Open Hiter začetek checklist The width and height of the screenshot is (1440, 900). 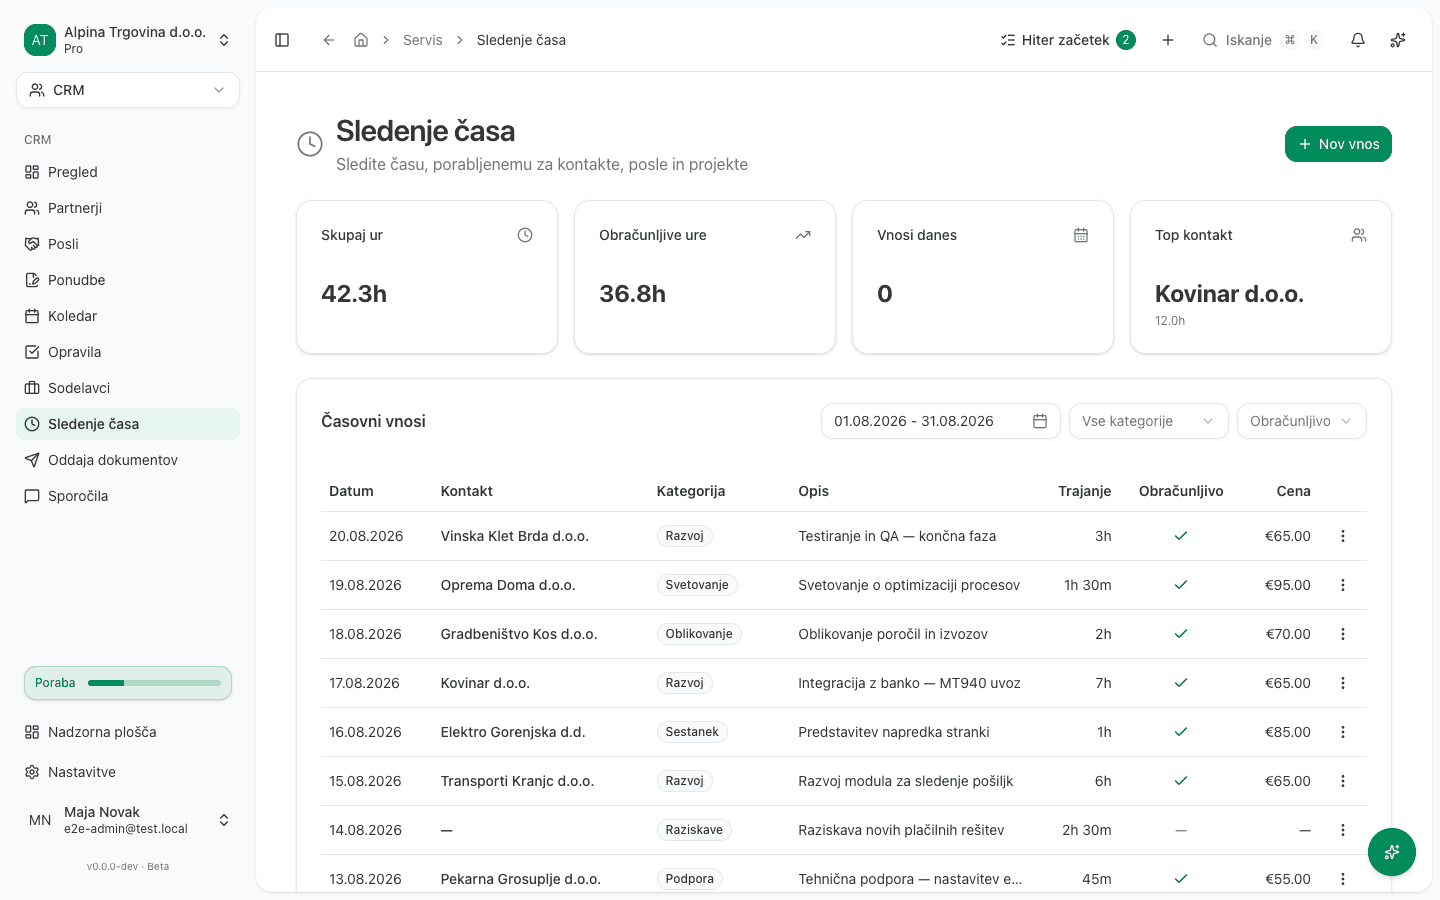pos(1068,40)
